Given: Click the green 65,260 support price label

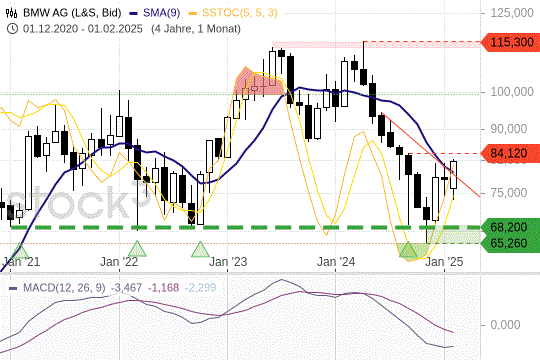Looking at the screenshot, I should pos(510,243).
